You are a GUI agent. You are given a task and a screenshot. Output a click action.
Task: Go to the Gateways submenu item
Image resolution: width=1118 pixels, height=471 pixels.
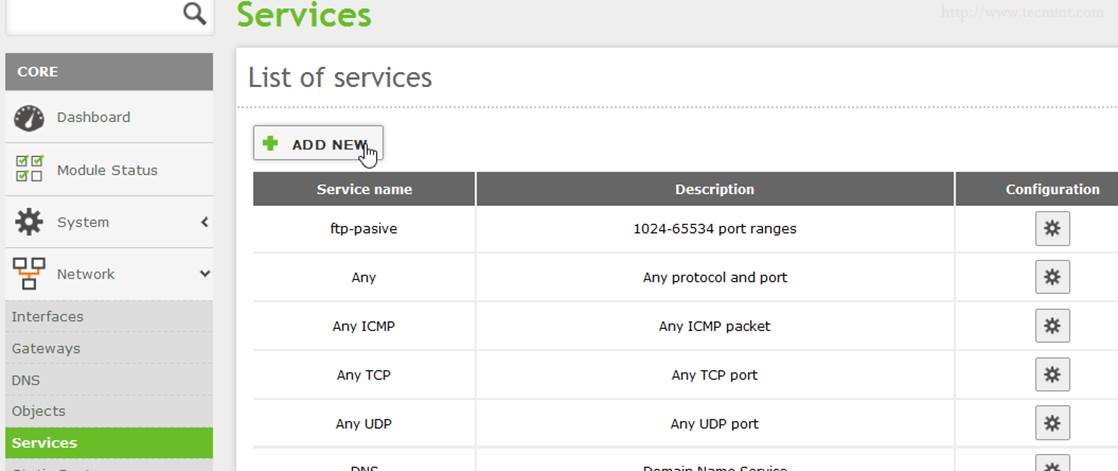[x=46, y=349]
